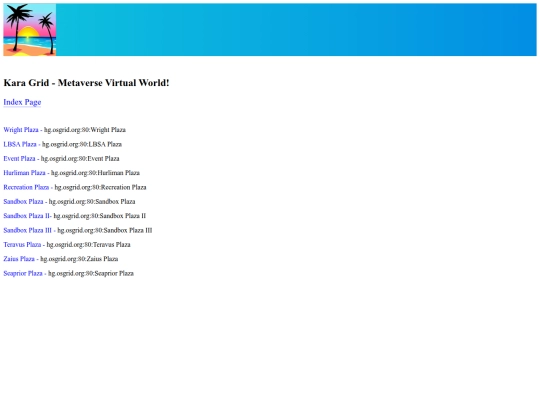
Task: Visit the Teravus Plaza link
Action: (x=22, y=245)
